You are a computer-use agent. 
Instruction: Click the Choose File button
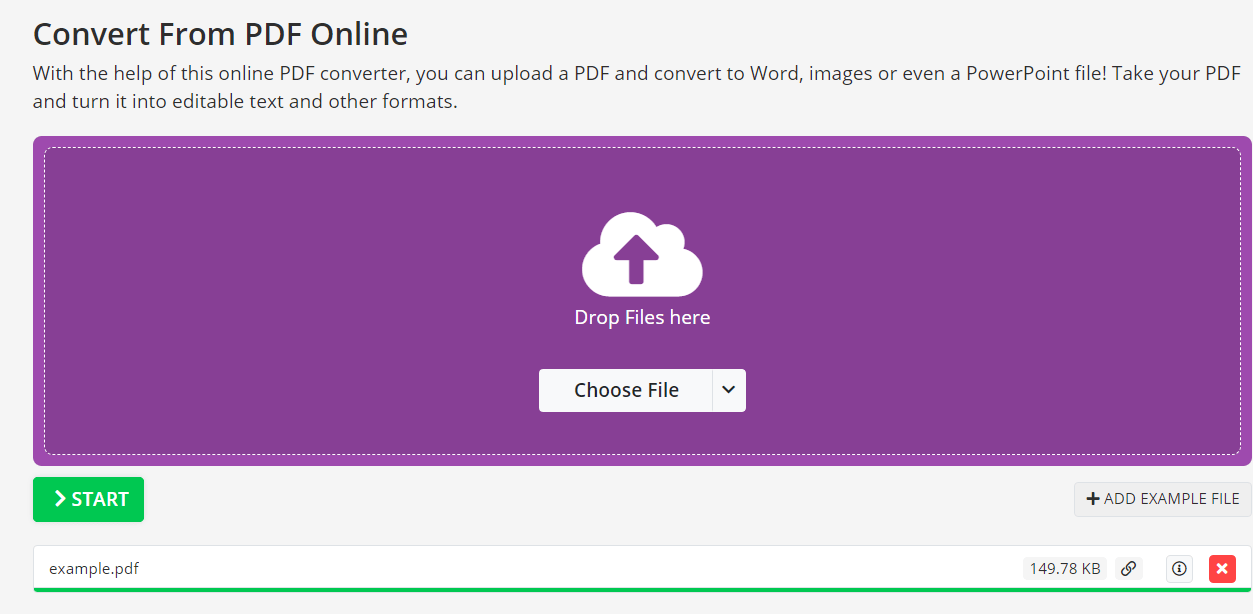click(626, 390)
